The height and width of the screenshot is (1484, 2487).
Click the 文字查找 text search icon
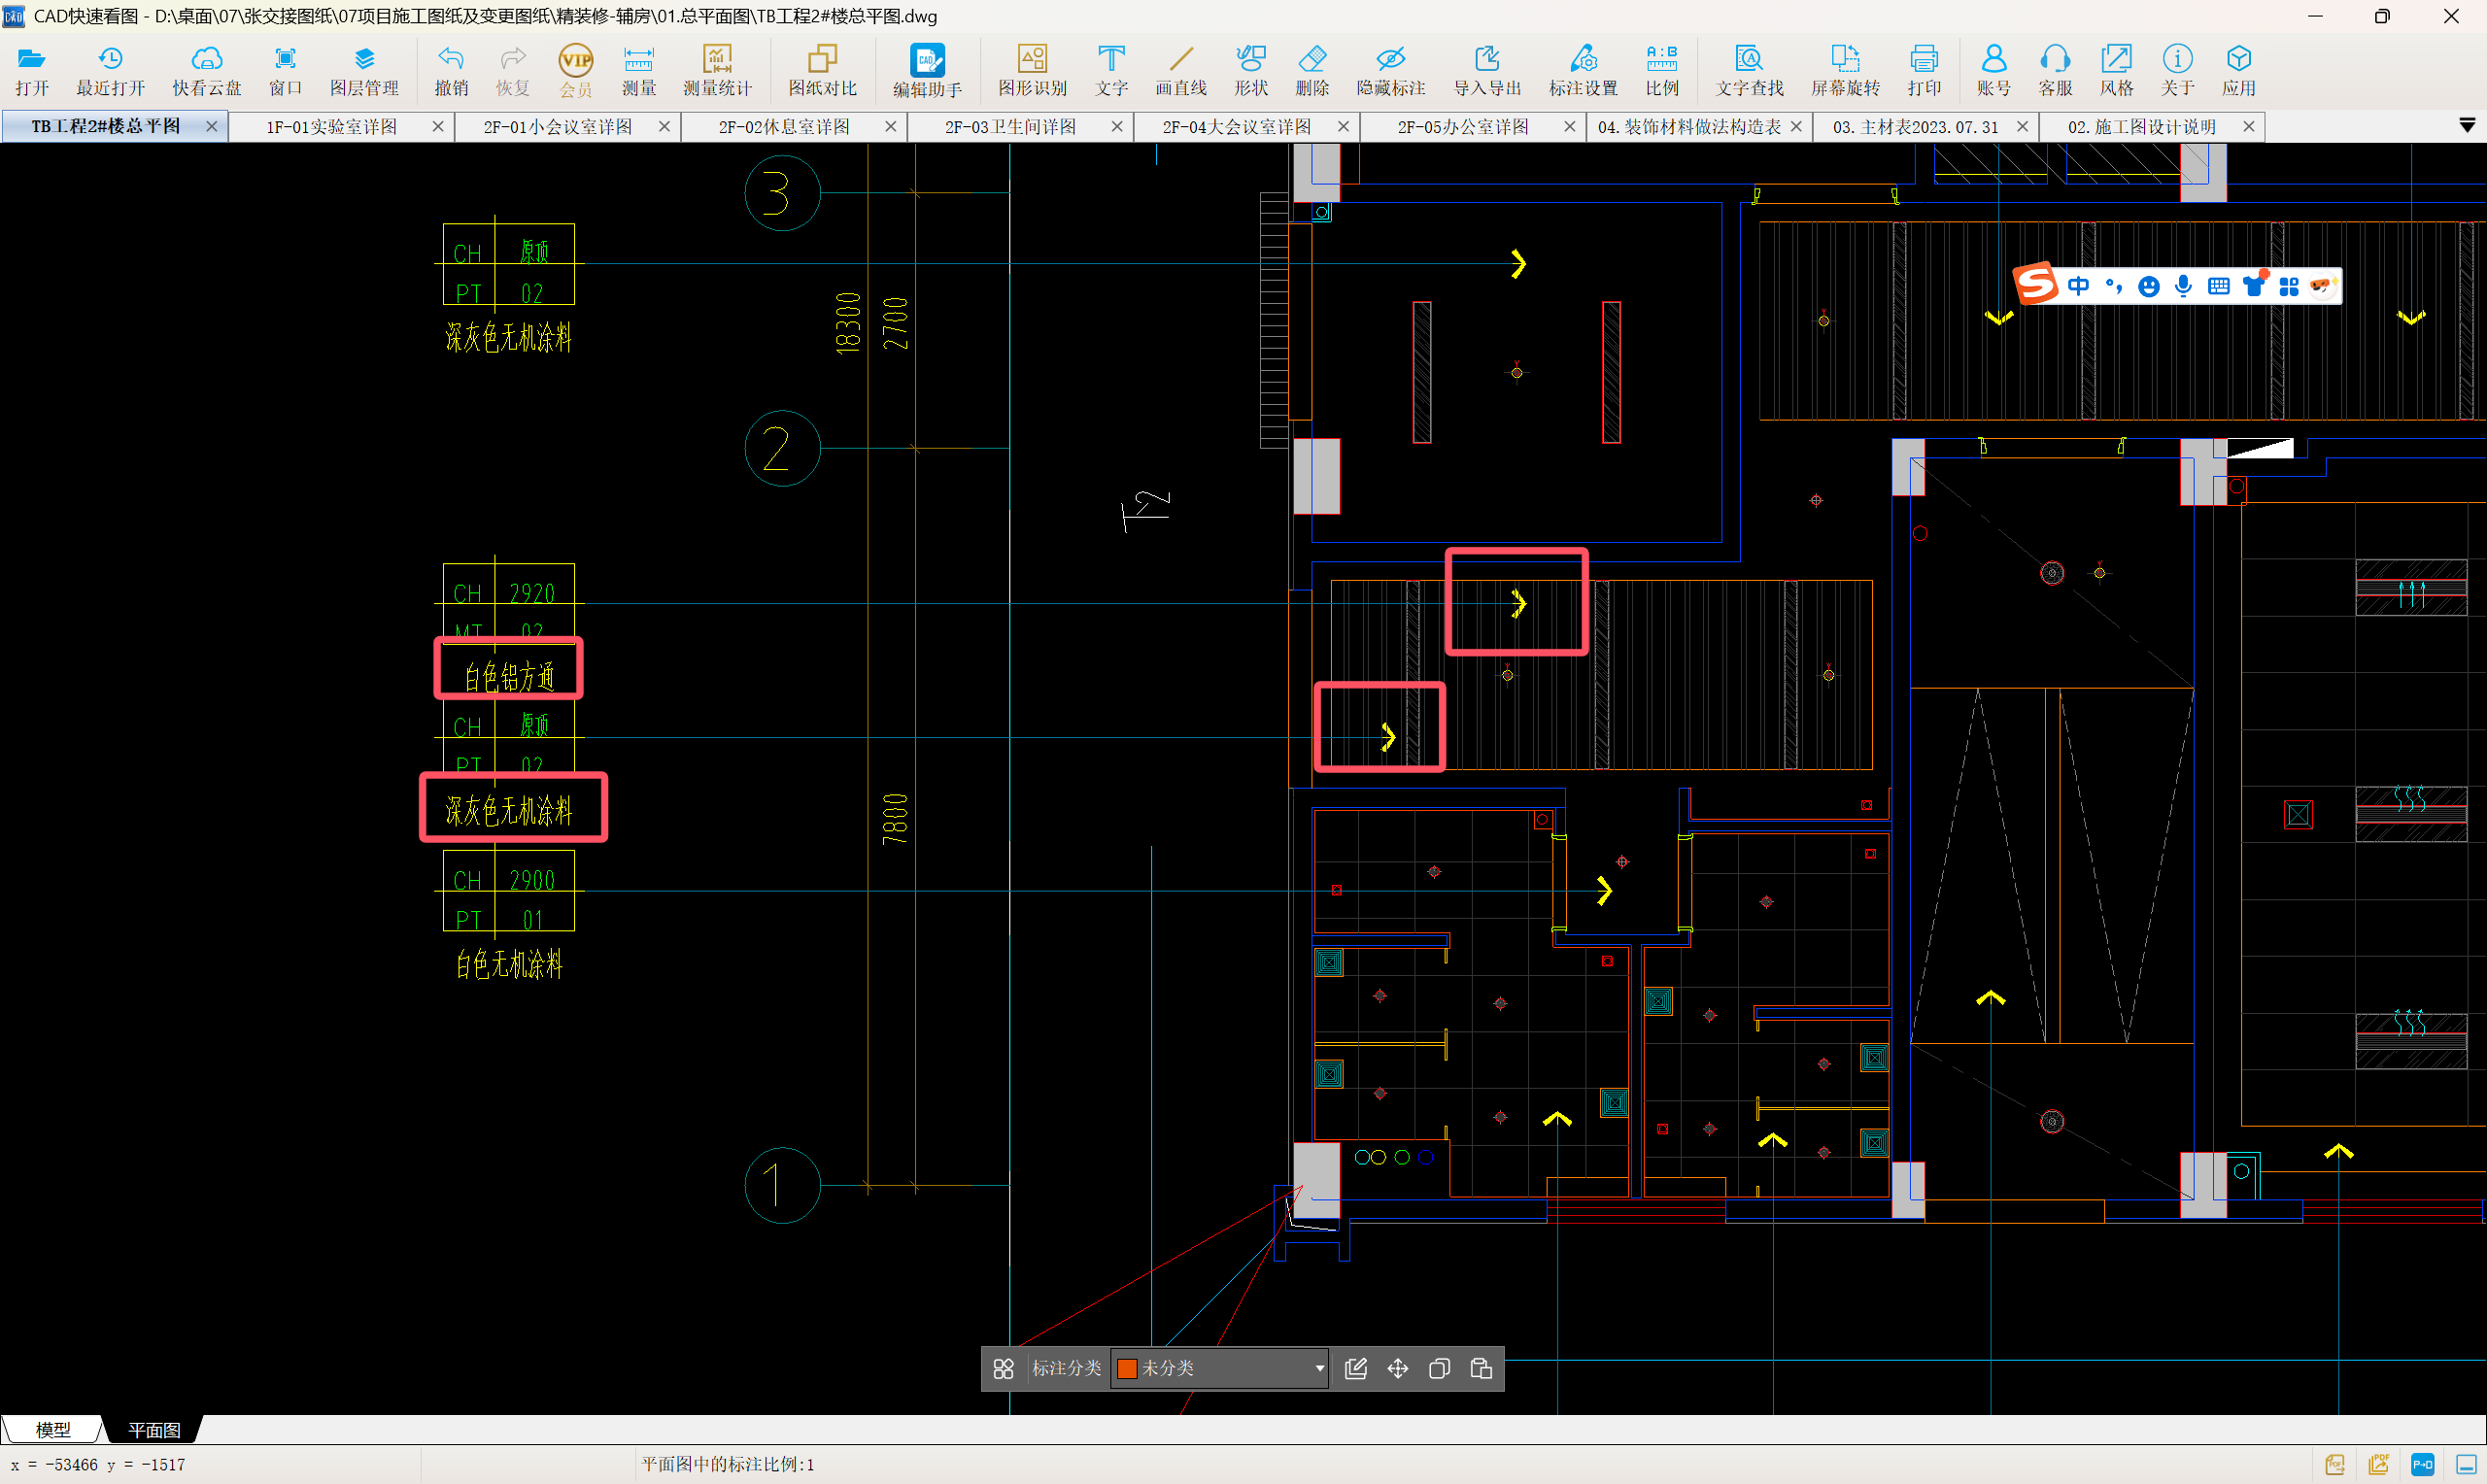1749,70
